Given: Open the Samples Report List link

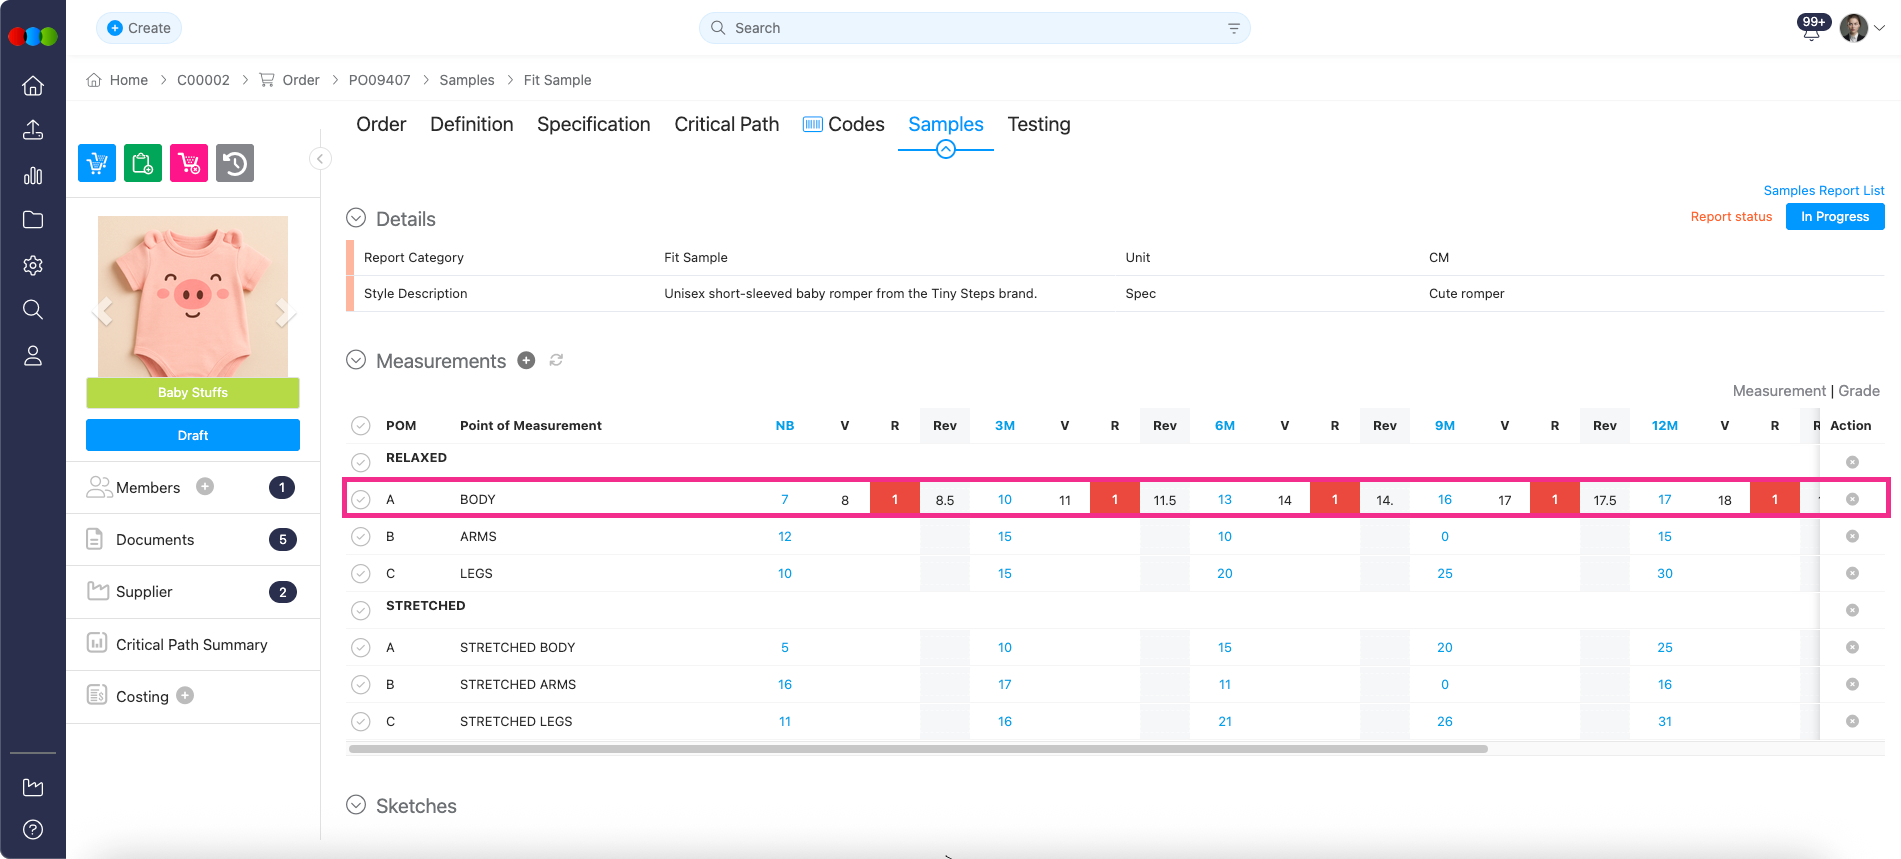Looking at the screenshot, I should (1823, 191).
